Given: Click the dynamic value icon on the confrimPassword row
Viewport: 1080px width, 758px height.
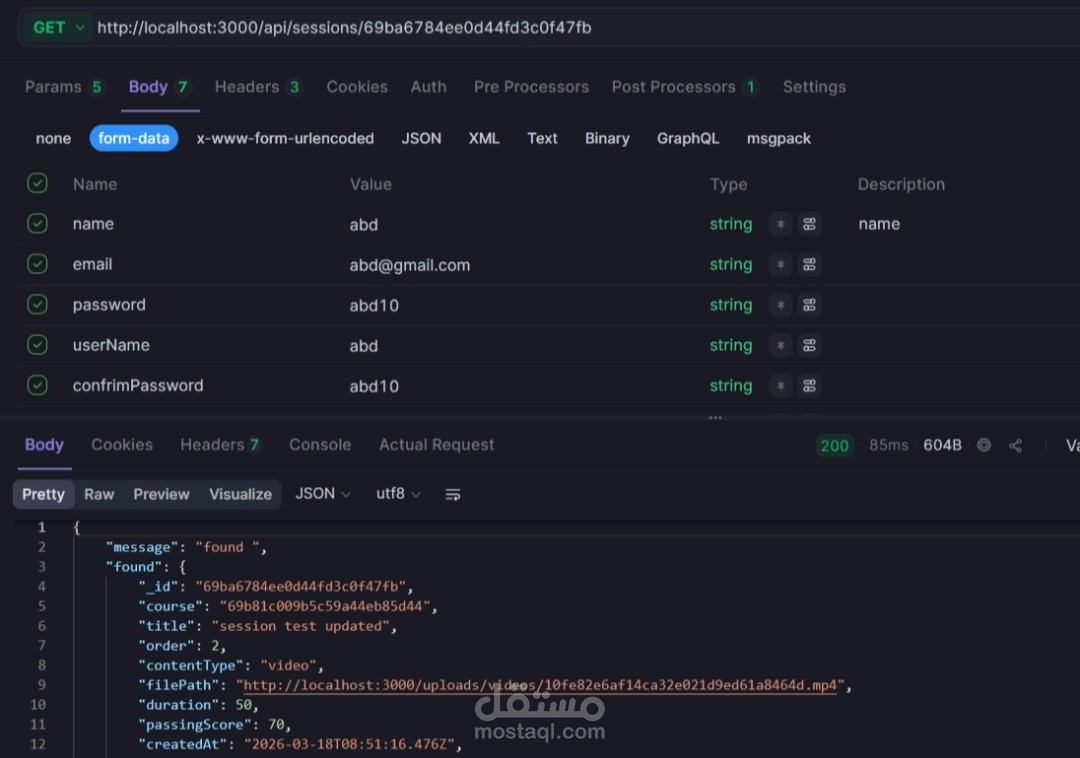Looking at the screenshot, I should 809,385.
